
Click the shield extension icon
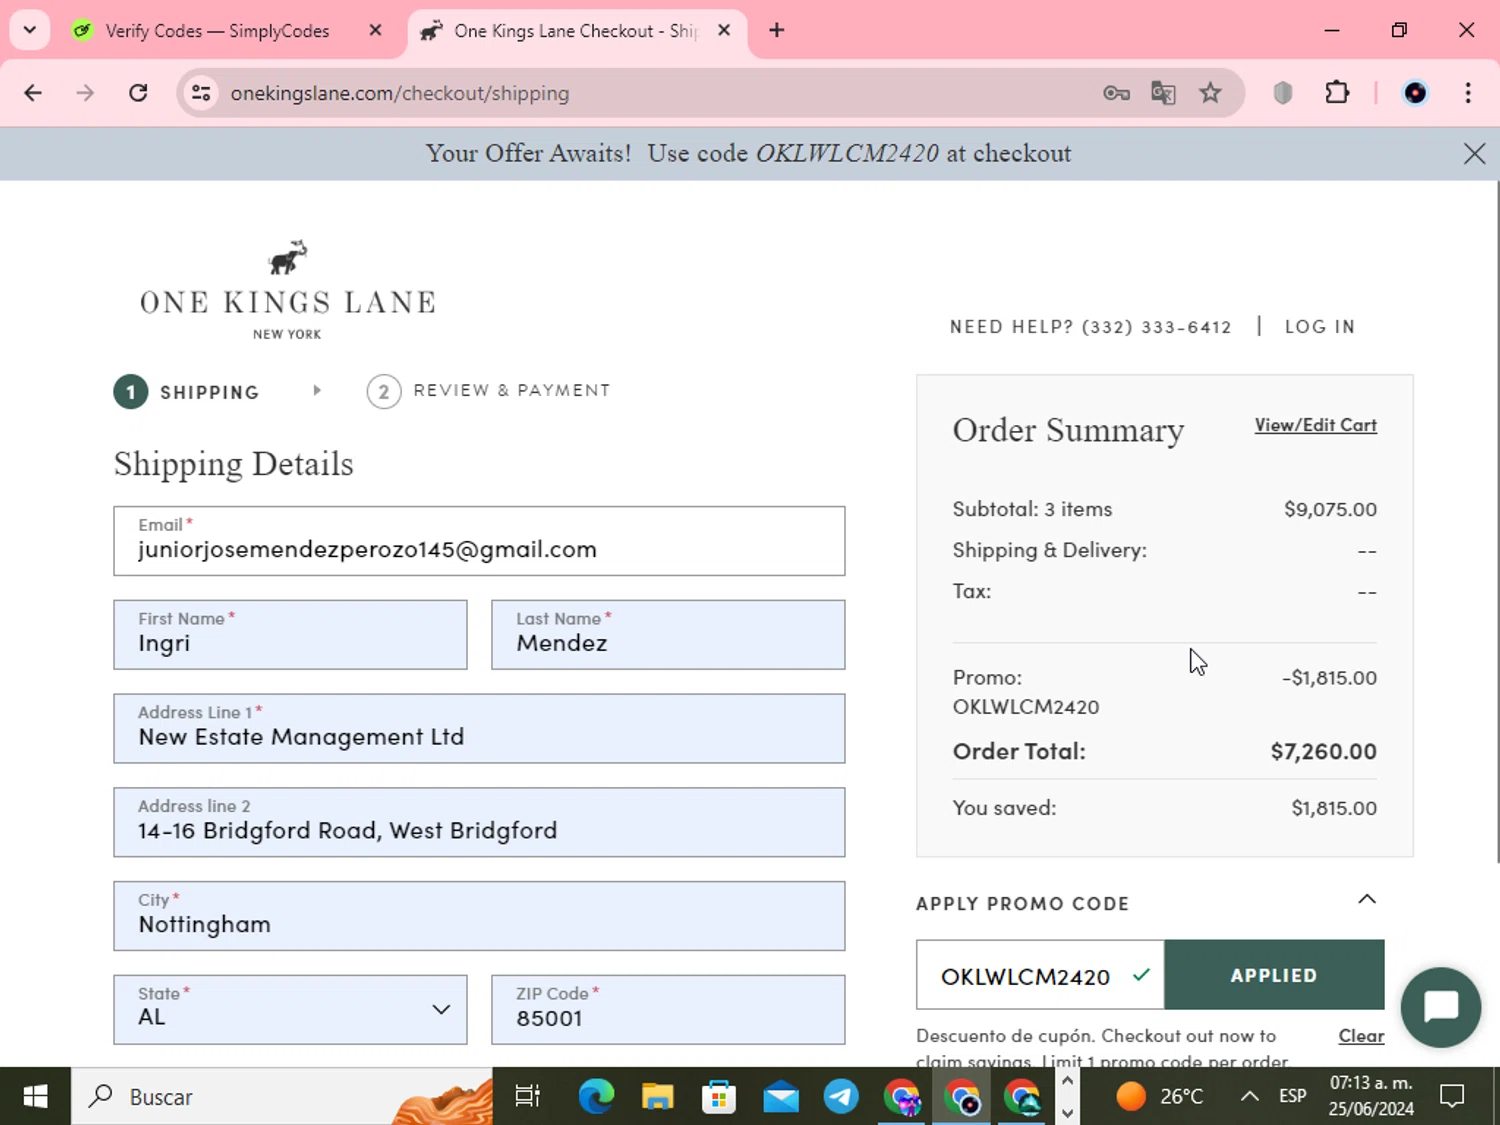click(1283, 93)
